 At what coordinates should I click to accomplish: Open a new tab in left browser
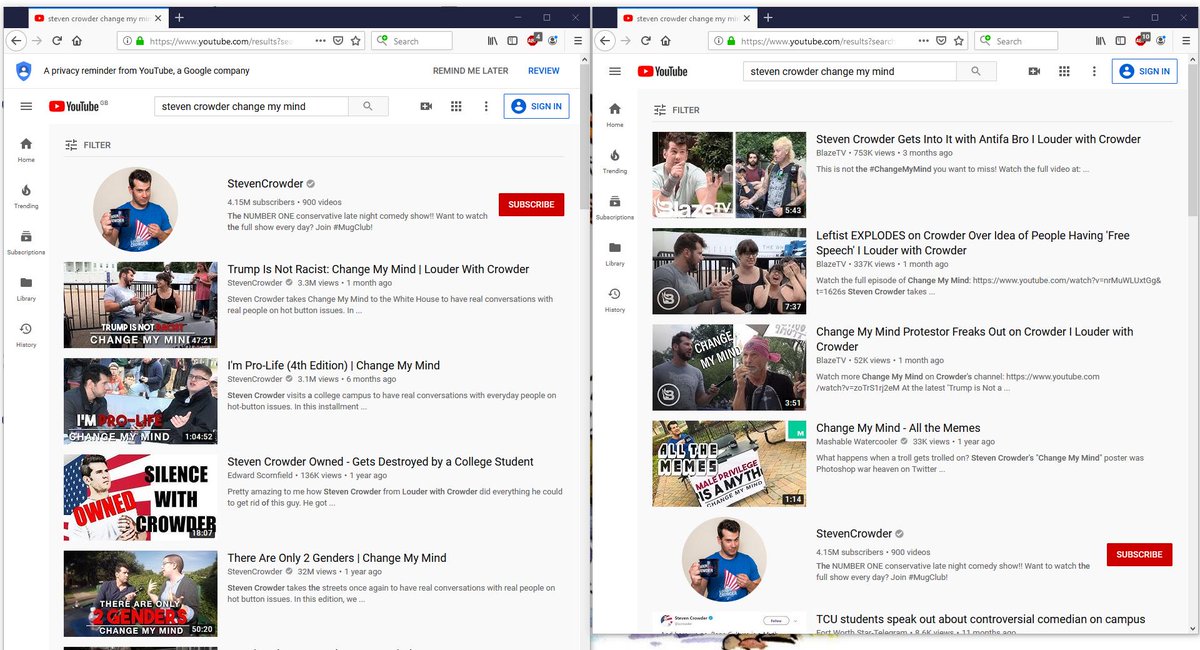click(x=179, y=18)
